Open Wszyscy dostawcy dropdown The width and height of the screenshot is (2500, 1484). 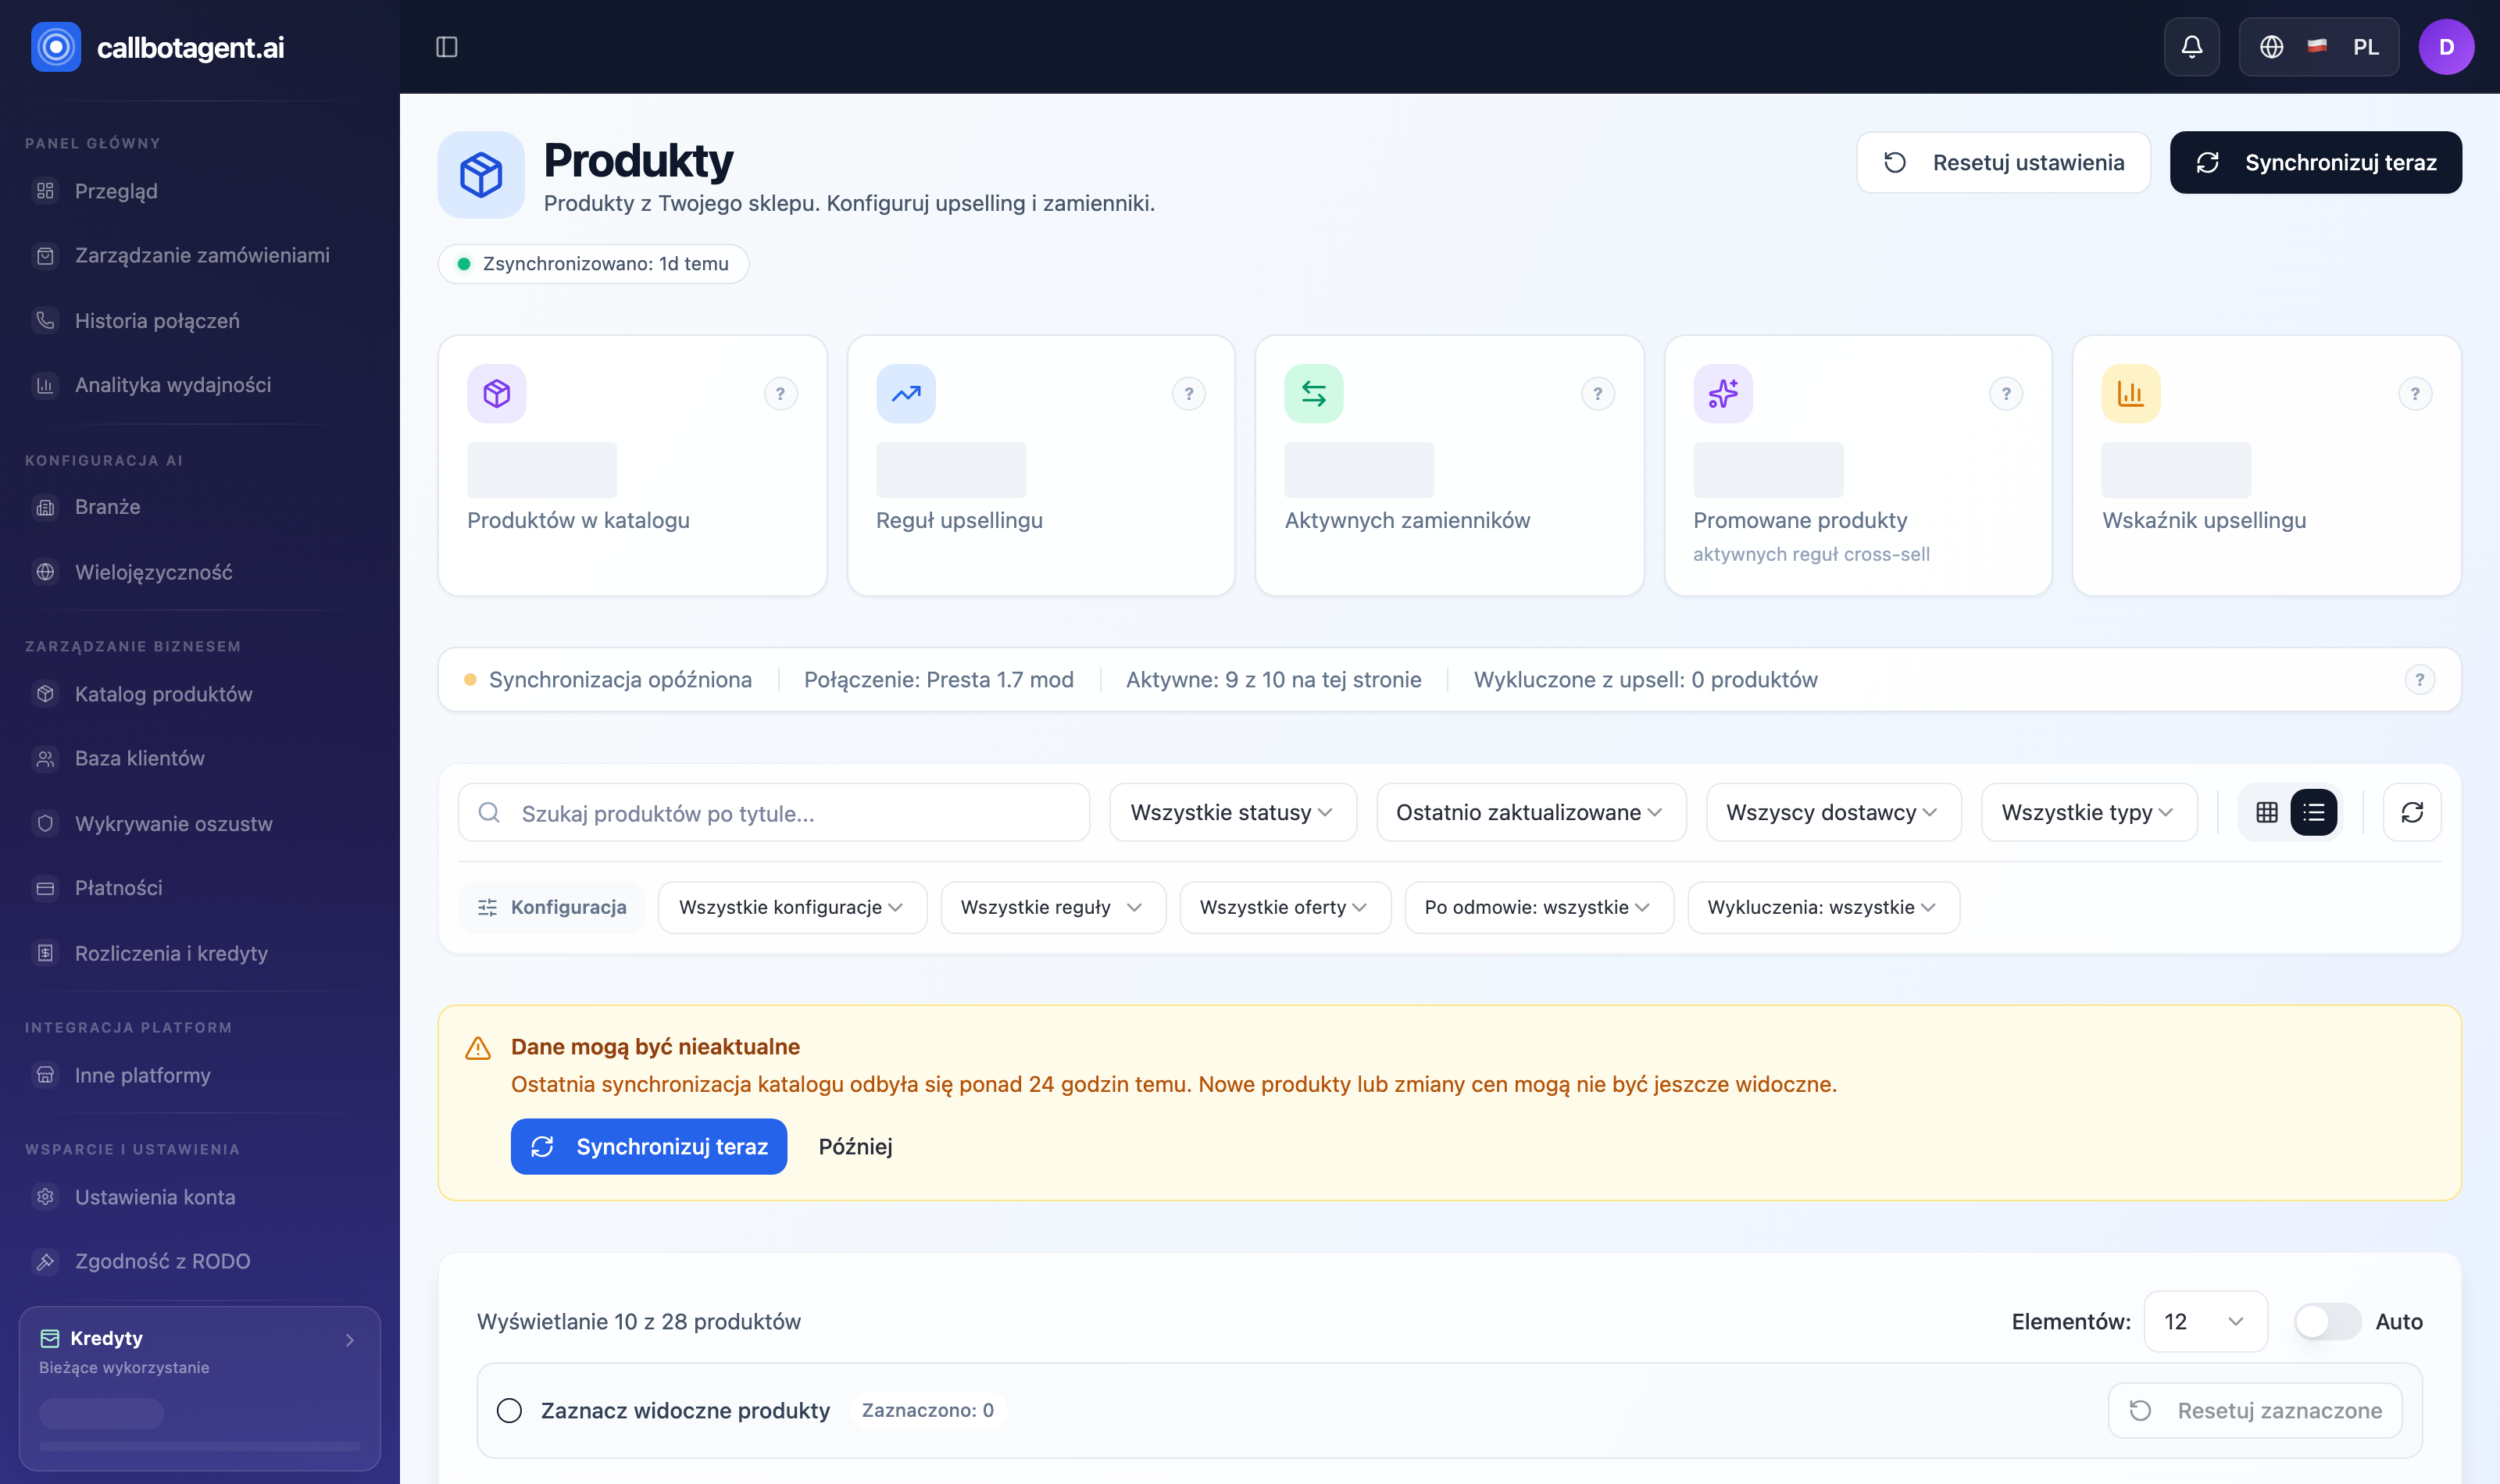click(1833, 812)
